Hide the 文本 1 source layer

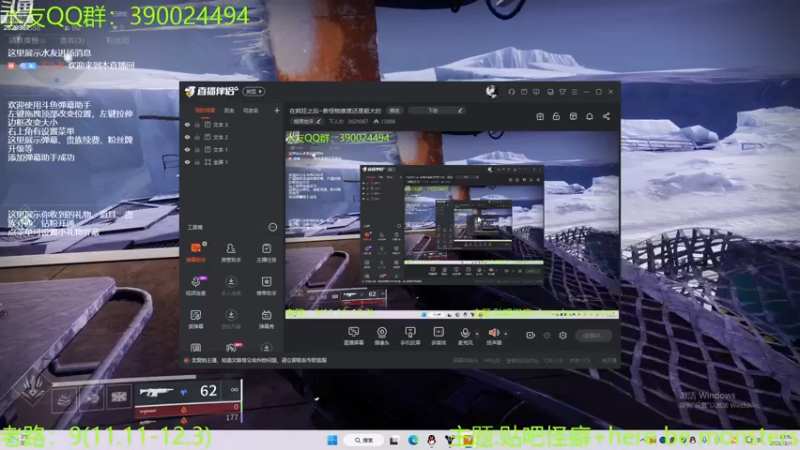[187, 149]
